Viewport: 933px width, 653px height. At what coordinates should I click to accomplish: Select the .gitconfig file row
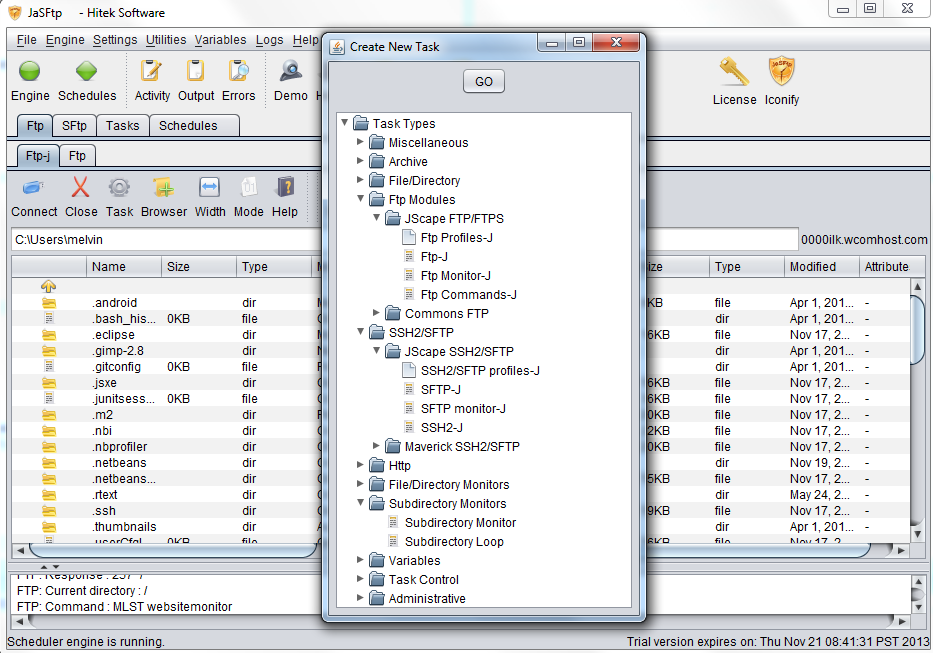tap(164, 367)
